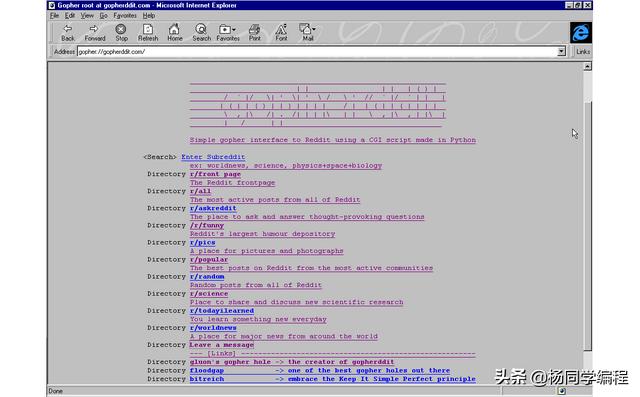Click into the gopher address field

click(x=317, y=51)
